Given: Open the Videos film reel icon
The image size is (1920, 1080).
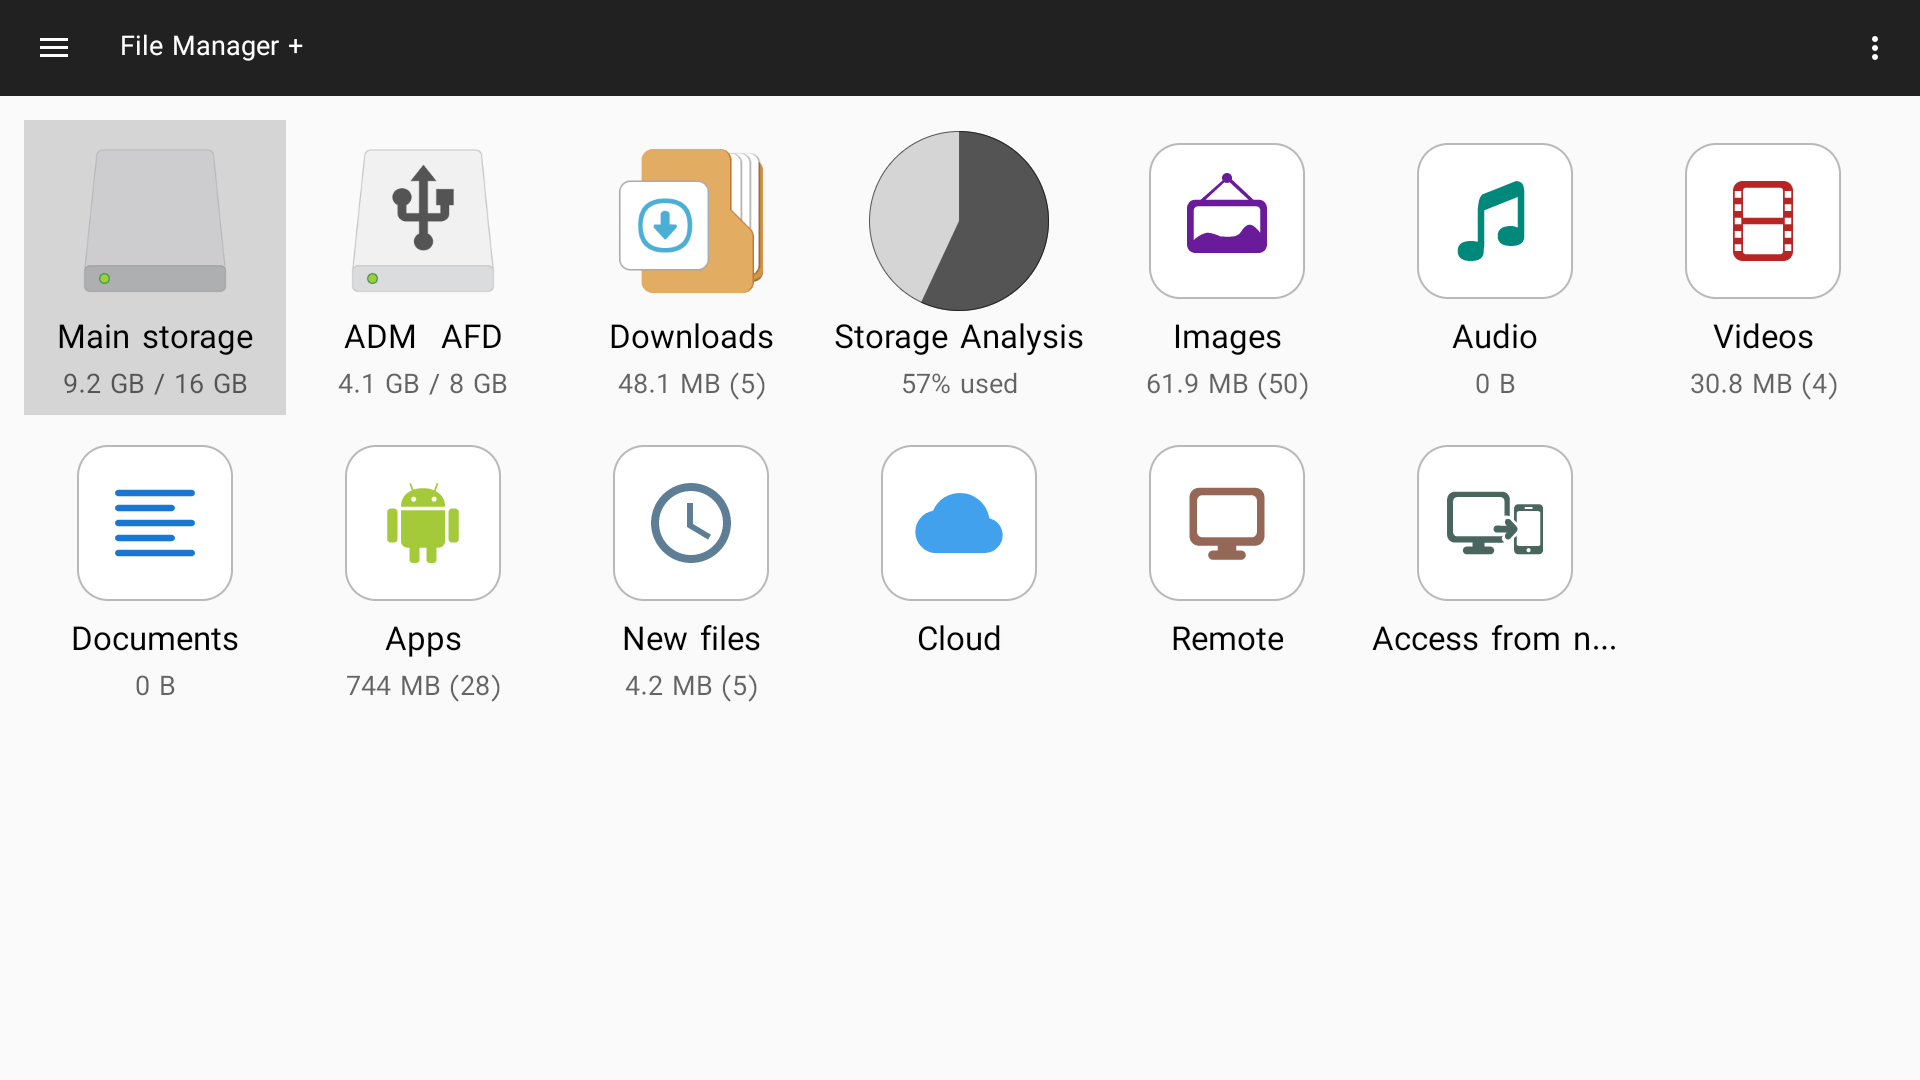Looking at the screenshot, I should 1762,221.
